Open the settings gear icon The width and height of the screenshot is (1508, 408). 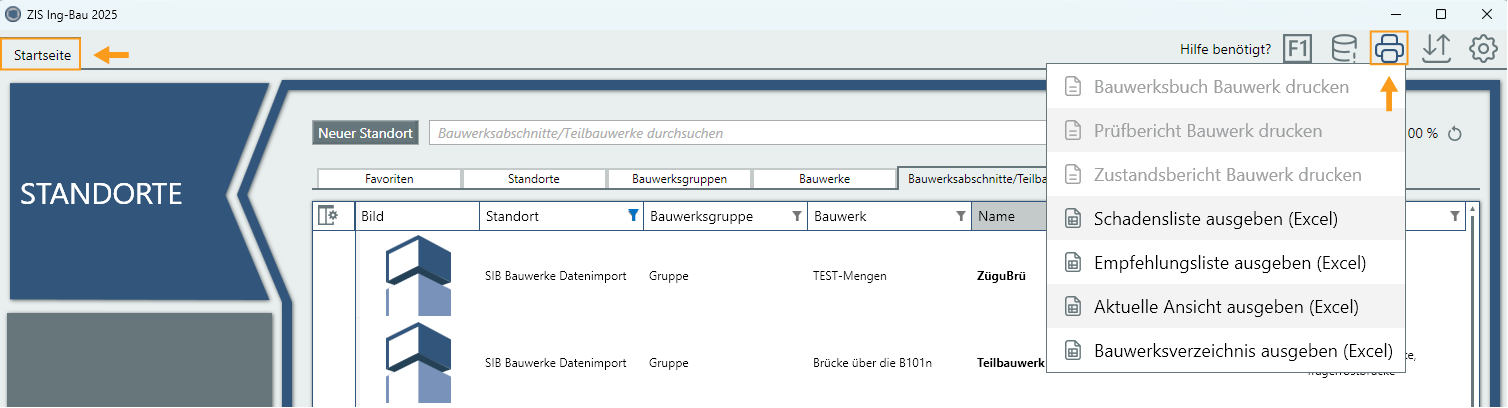click(x=1482, y=48)
